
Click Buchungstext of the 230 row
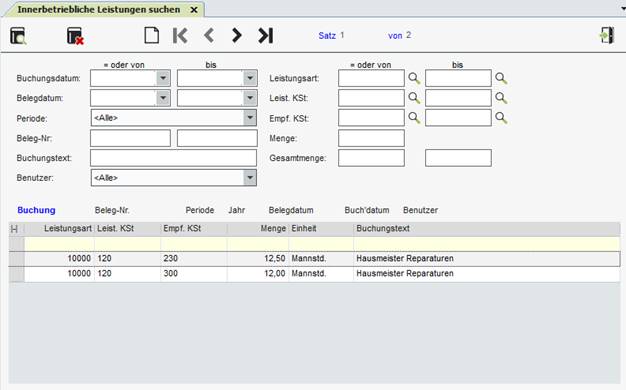click(487, 259)
